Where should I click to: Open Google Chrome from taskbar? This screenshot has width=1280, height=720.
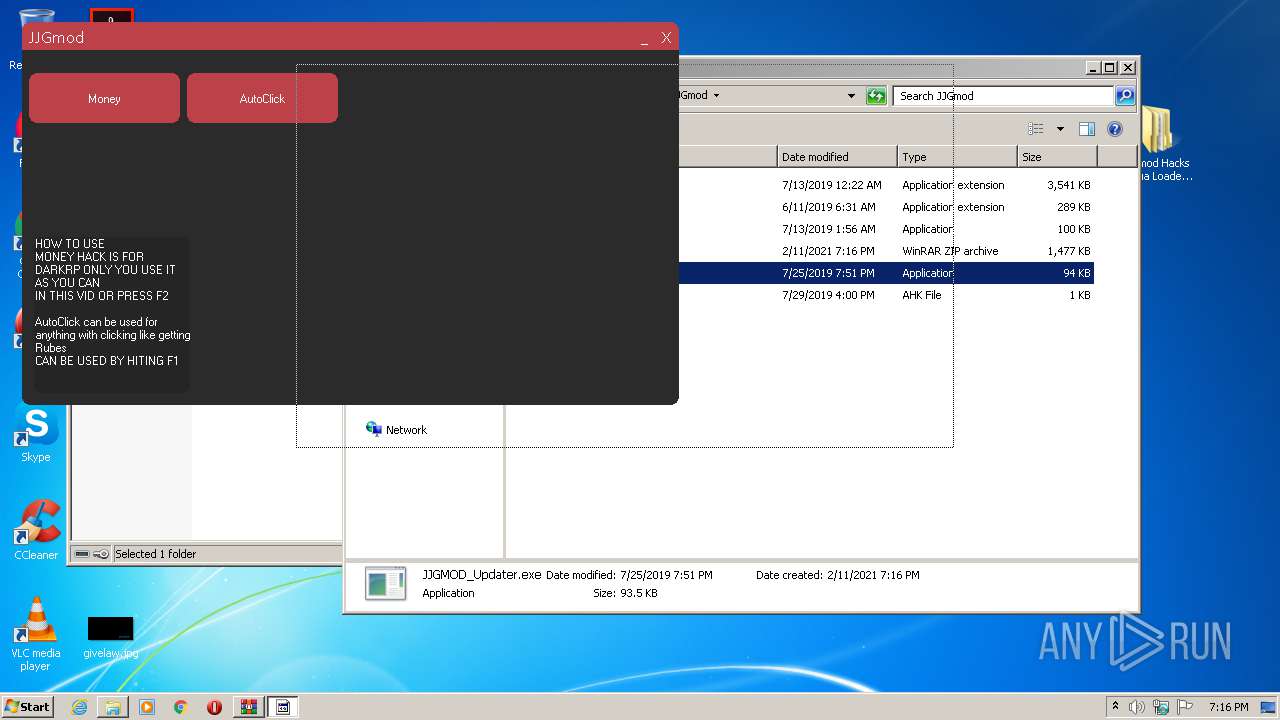click(x=181, y=707)
